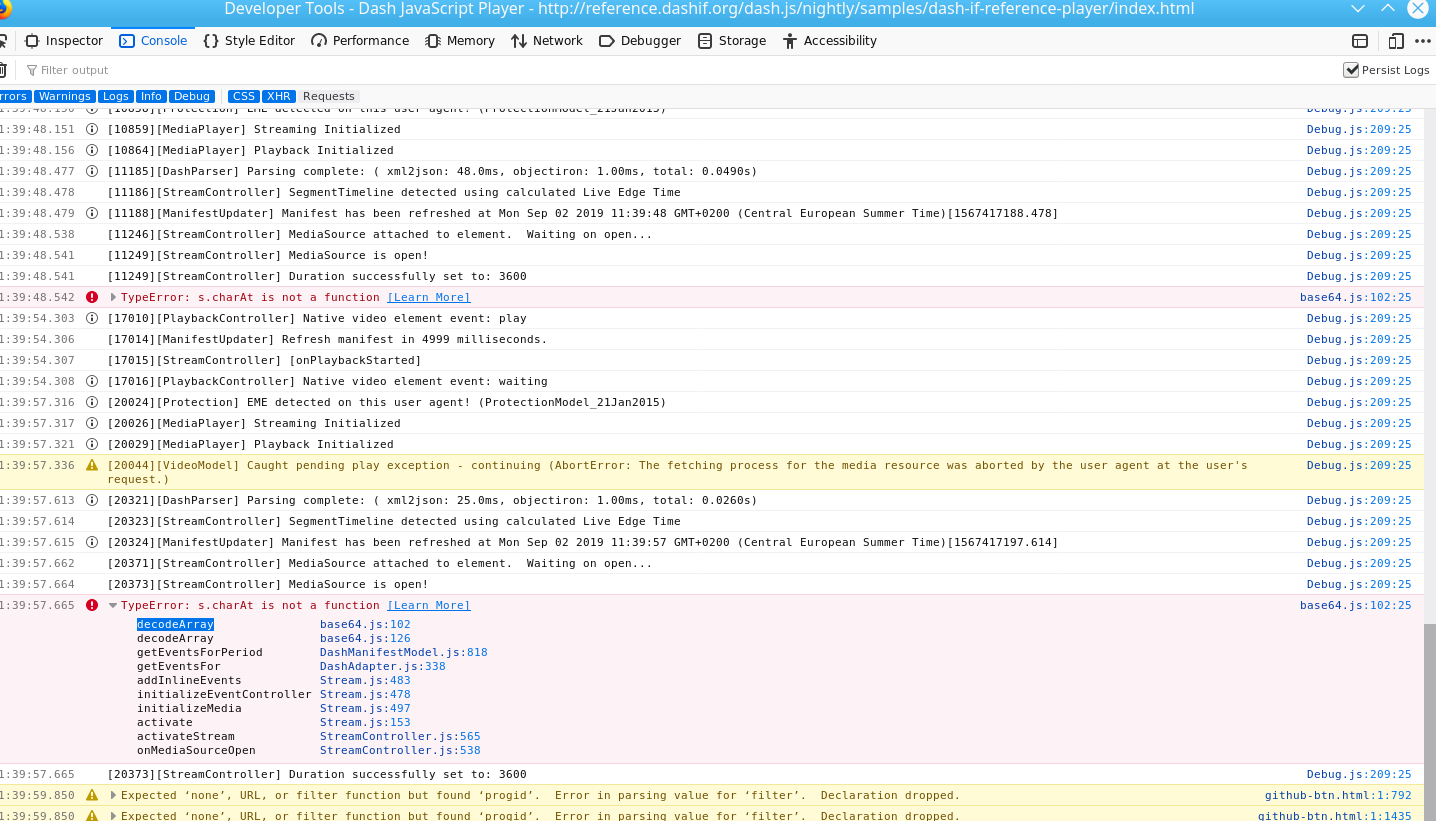Open the DashManifestModel.js:818 source link
1436x821 pixels.
404,653
